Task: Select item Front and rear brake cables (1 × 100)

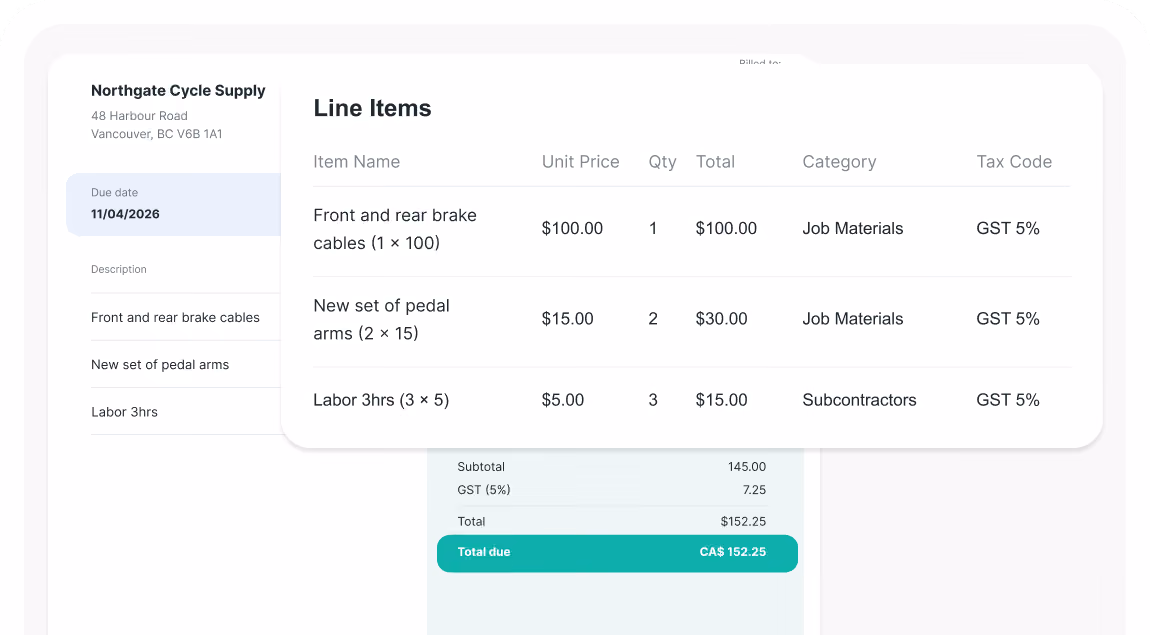Action: tap(395, 229)
